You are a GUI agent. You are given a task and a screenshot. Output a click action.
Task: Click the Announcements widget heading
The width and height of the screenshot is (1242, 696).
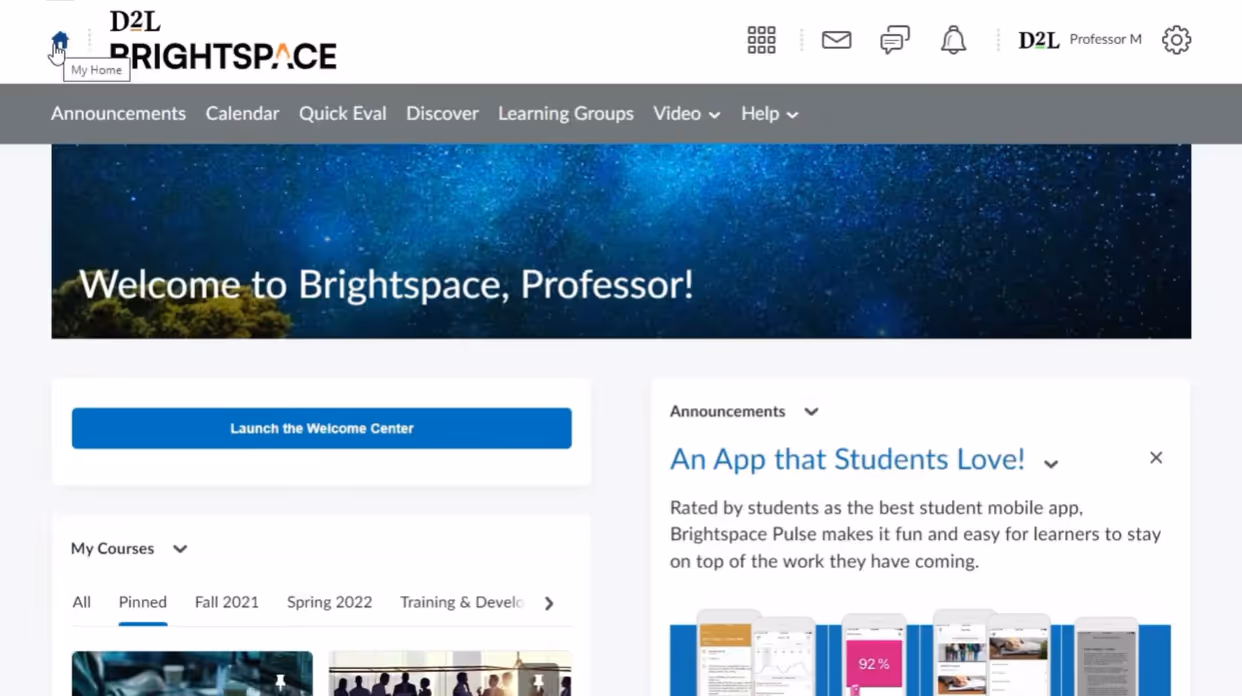click(727, 412)
